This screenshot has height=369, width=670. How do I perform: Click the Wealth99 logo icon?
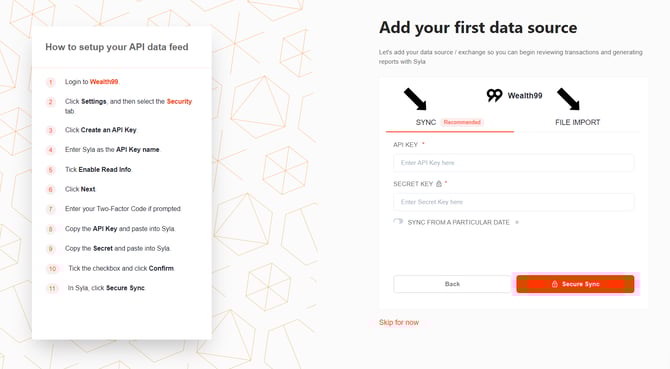[494, 95]
